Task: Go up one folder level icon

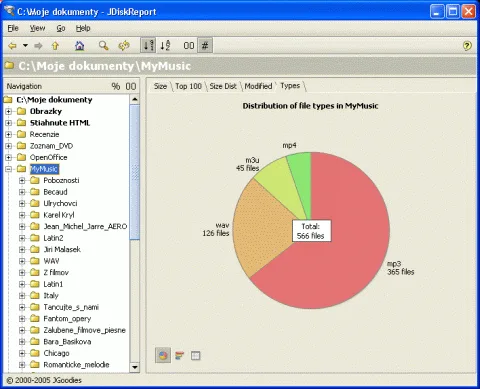Action: point(55,46)
